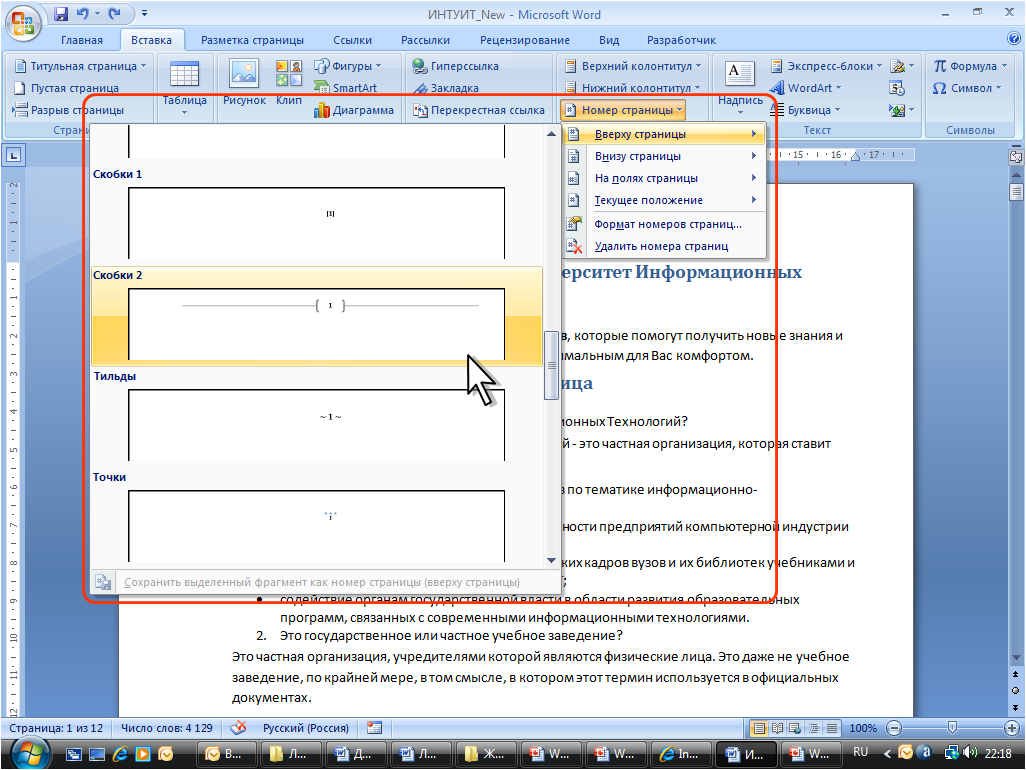Insert Перекрестная ссылка cross-reference

tap(479, 110)
